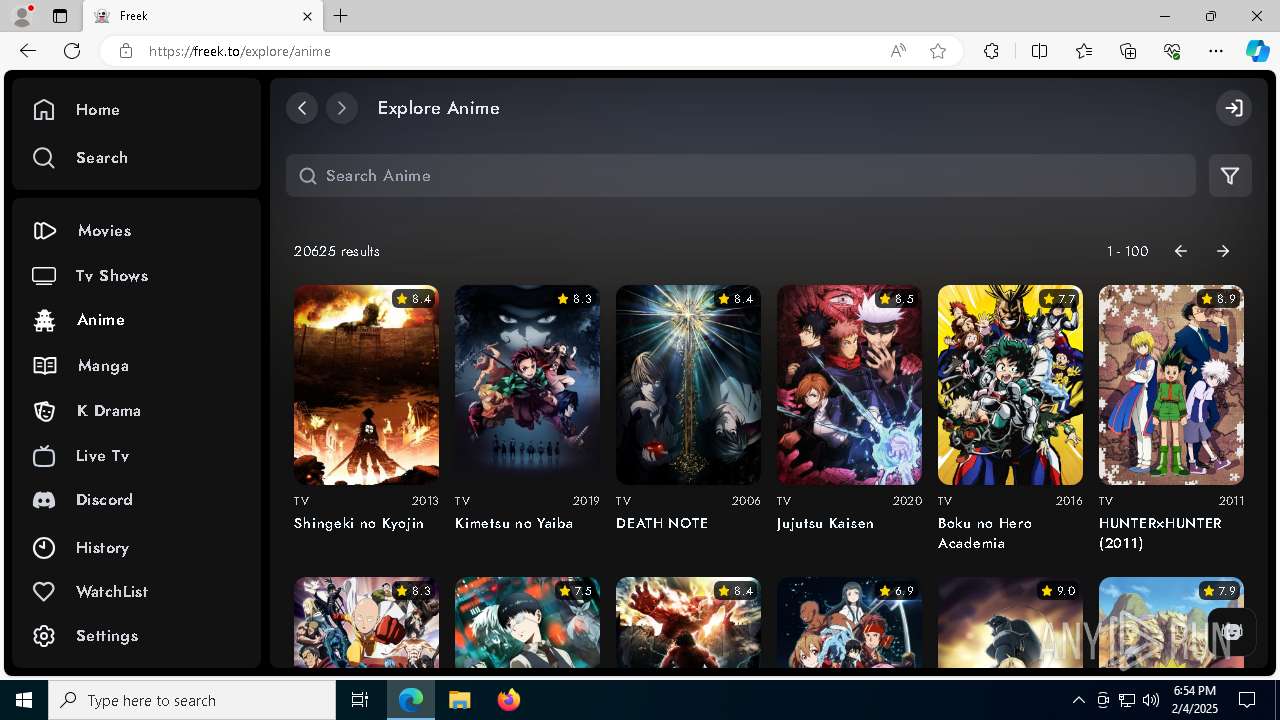Image resolution: width=1280 pixels, height=720 pixels.
Task: Go forward with the Explore Anime right chevron
Action: pos(342,108)
